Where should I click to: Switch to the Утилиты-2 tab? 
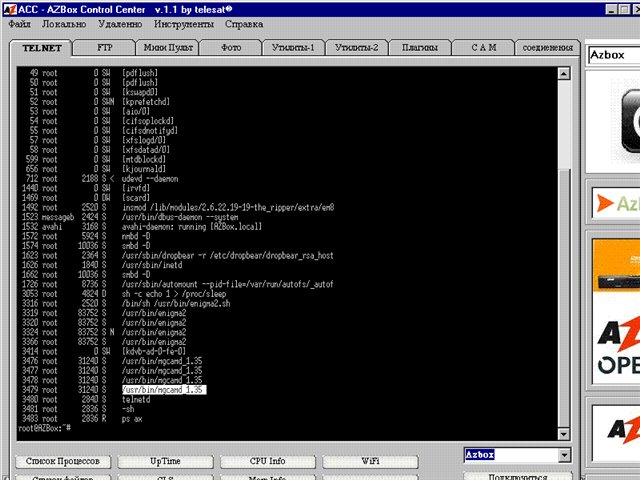(357, 48)
